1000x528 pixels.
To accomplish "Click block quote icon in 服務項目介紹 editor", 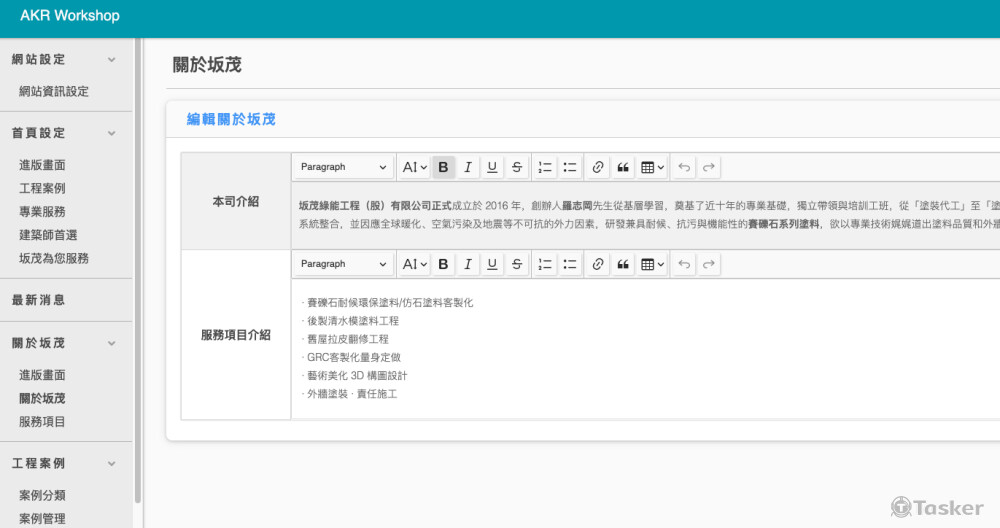I will click(623, 264).
